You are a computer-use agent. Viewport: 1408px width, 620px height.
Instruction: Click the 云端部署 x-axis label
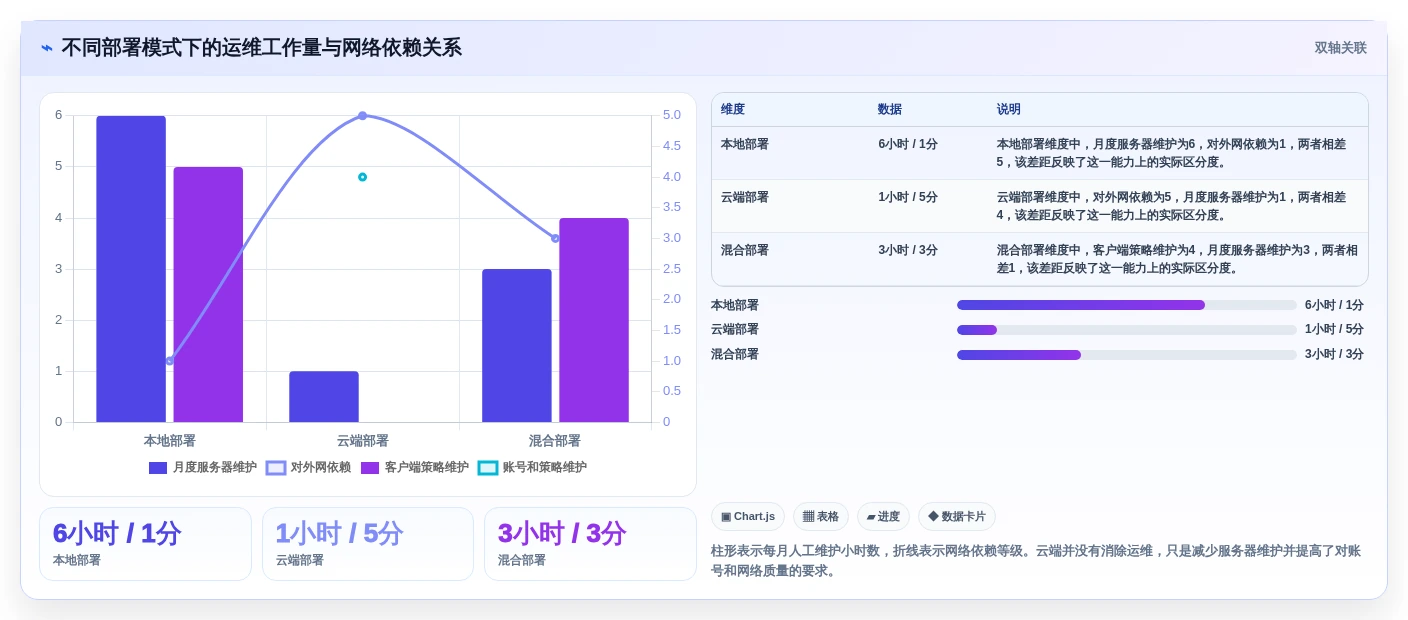click(x=362, y=441)
